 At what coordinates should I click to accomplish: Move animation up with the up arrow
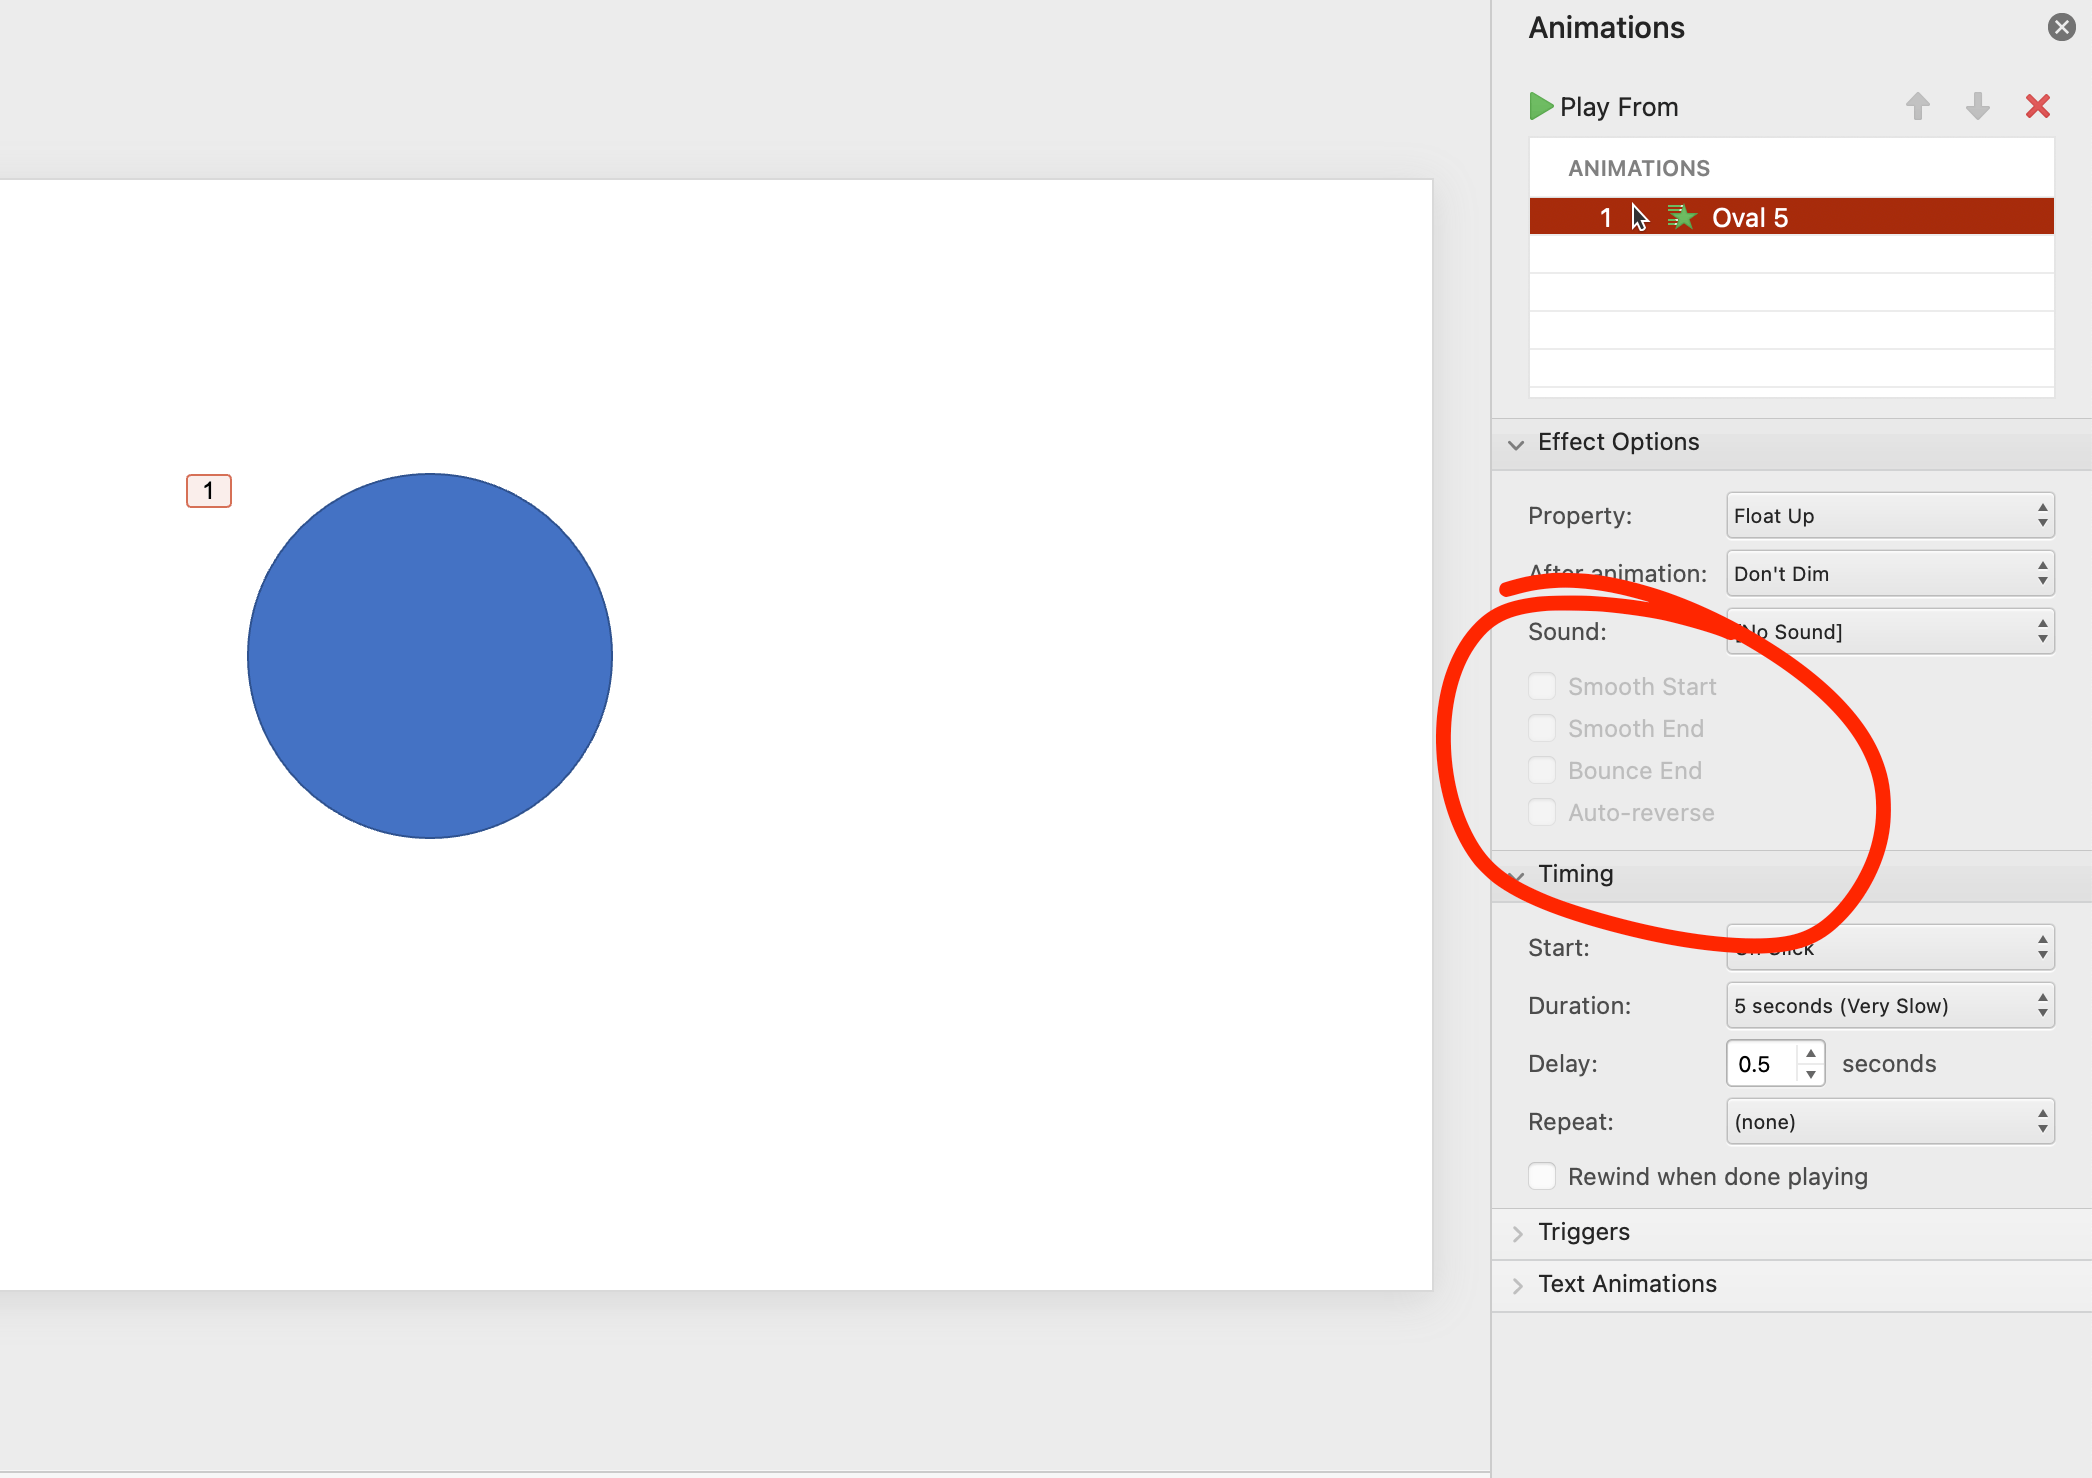pos(1917,106)
